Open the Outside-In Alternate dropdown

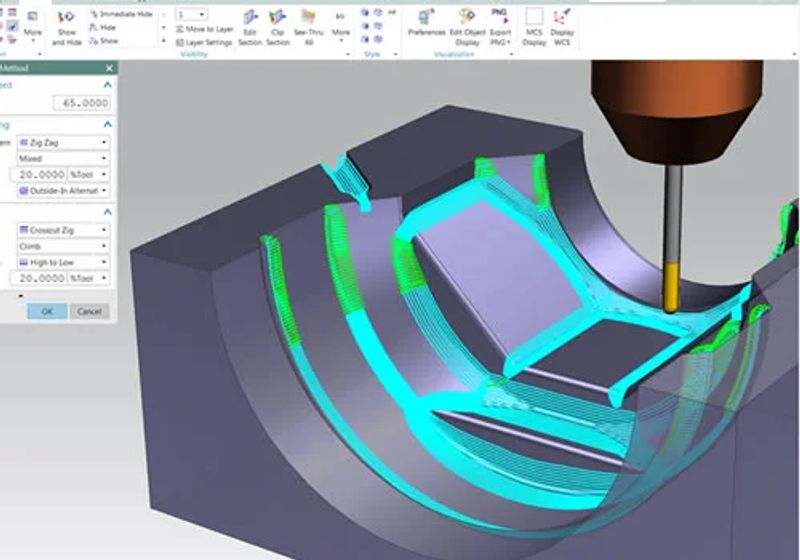tap(63, 191)
